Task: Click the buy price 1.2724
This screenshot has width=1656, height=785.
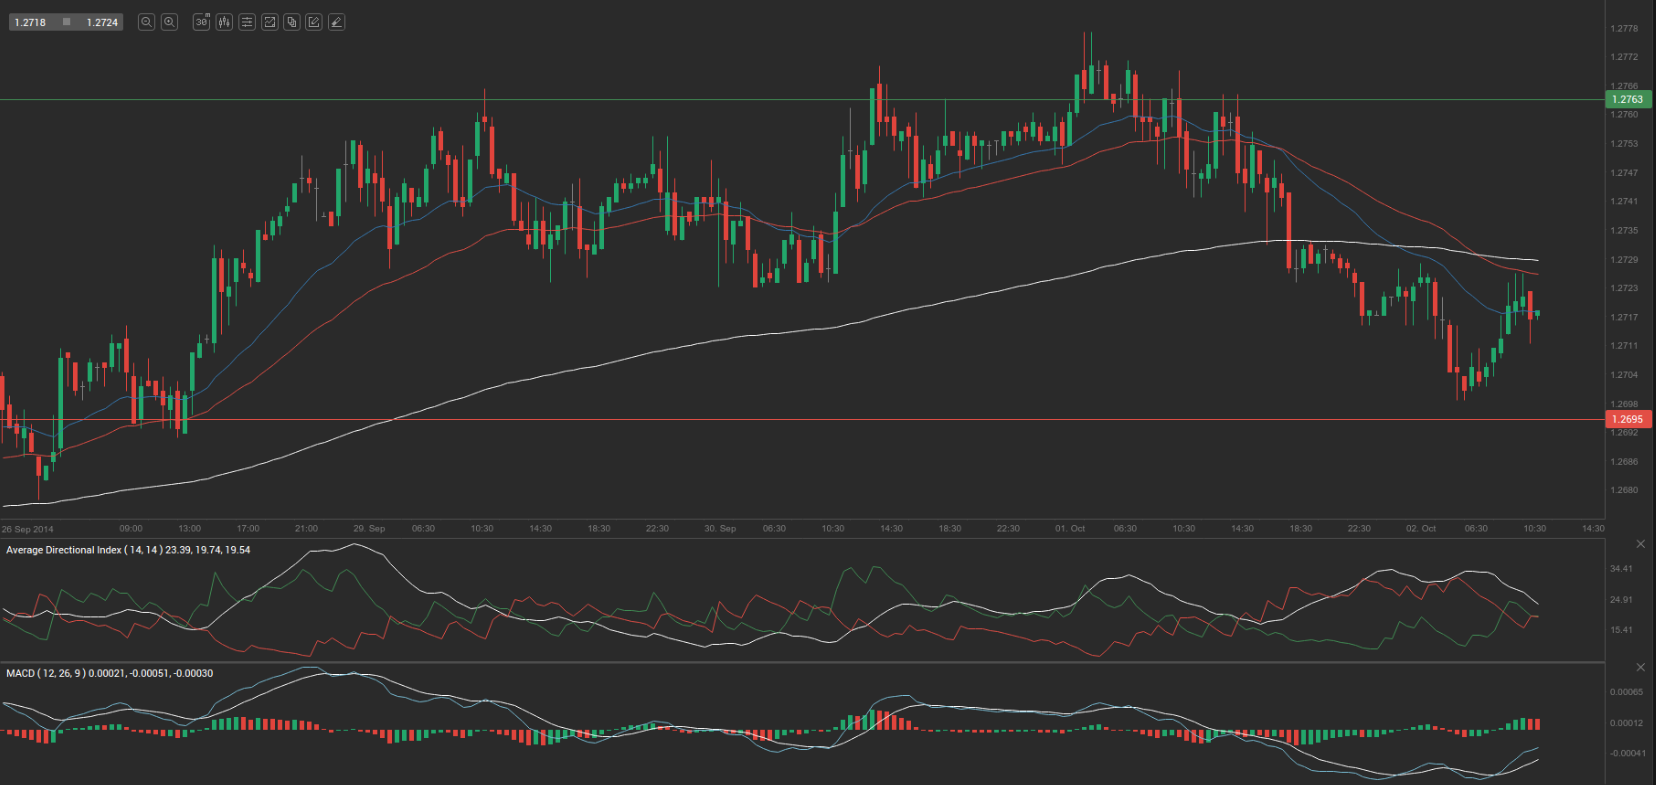Action: [x=102, y=22]
